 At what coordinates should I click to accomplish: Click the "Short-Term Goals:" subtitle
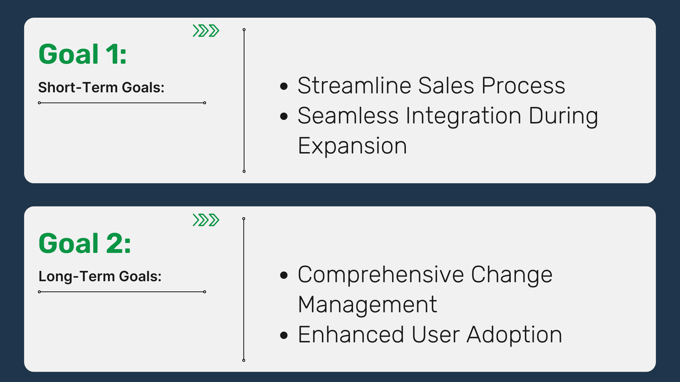(x=101, y=87)
